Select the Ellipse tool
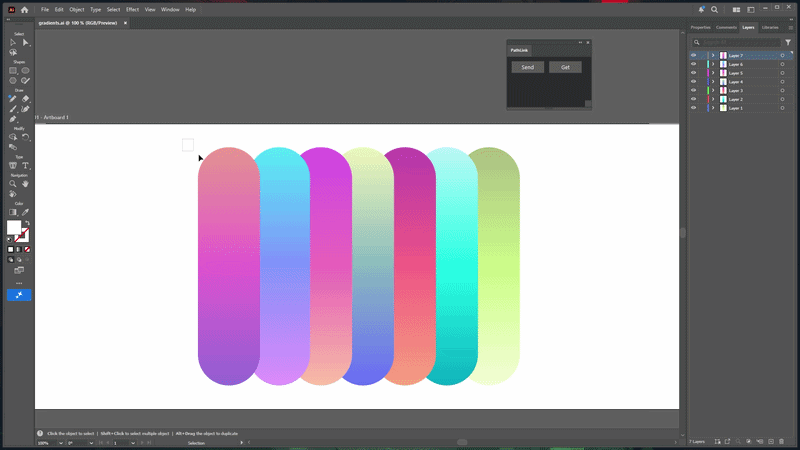This screenshot has height=450, width=800. coord(25,70)
